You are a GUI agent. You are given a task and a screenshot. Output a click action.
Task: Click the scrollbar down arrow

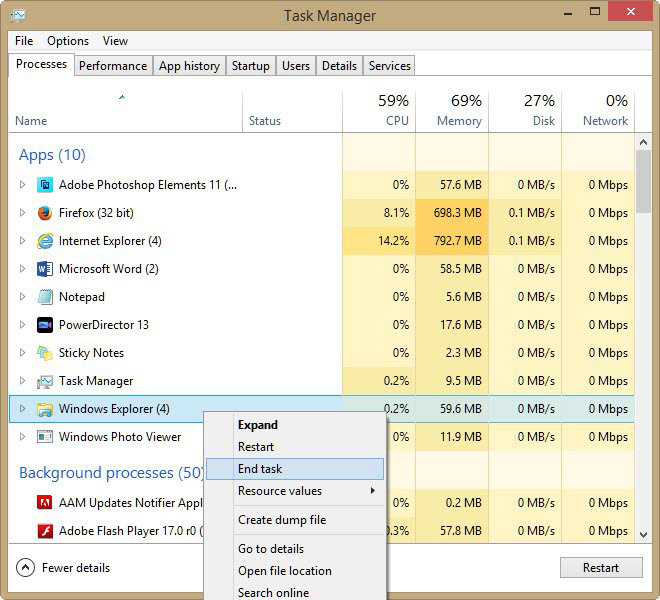643,535
